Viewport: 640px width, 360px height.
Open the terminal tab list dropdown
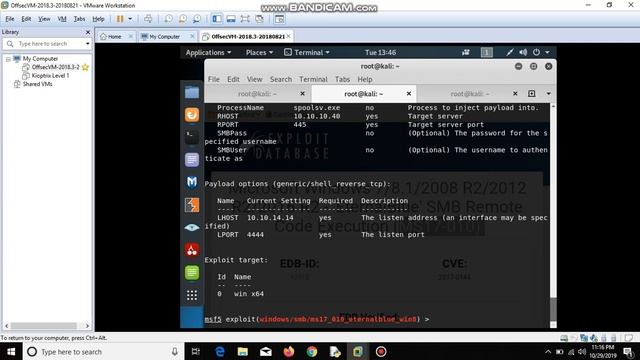click(x=549, y=94)
